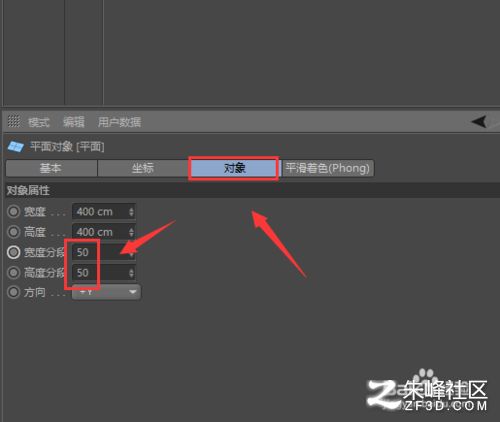Screen dimensions: 500x422
Task: Select the 对象 tab
Action: pyautogui.click(x=234, y=168)
